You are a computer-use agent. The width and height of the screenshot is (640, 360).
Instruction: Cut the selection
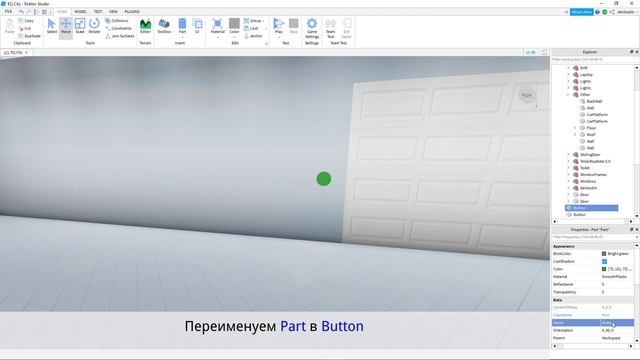point(24,28)
